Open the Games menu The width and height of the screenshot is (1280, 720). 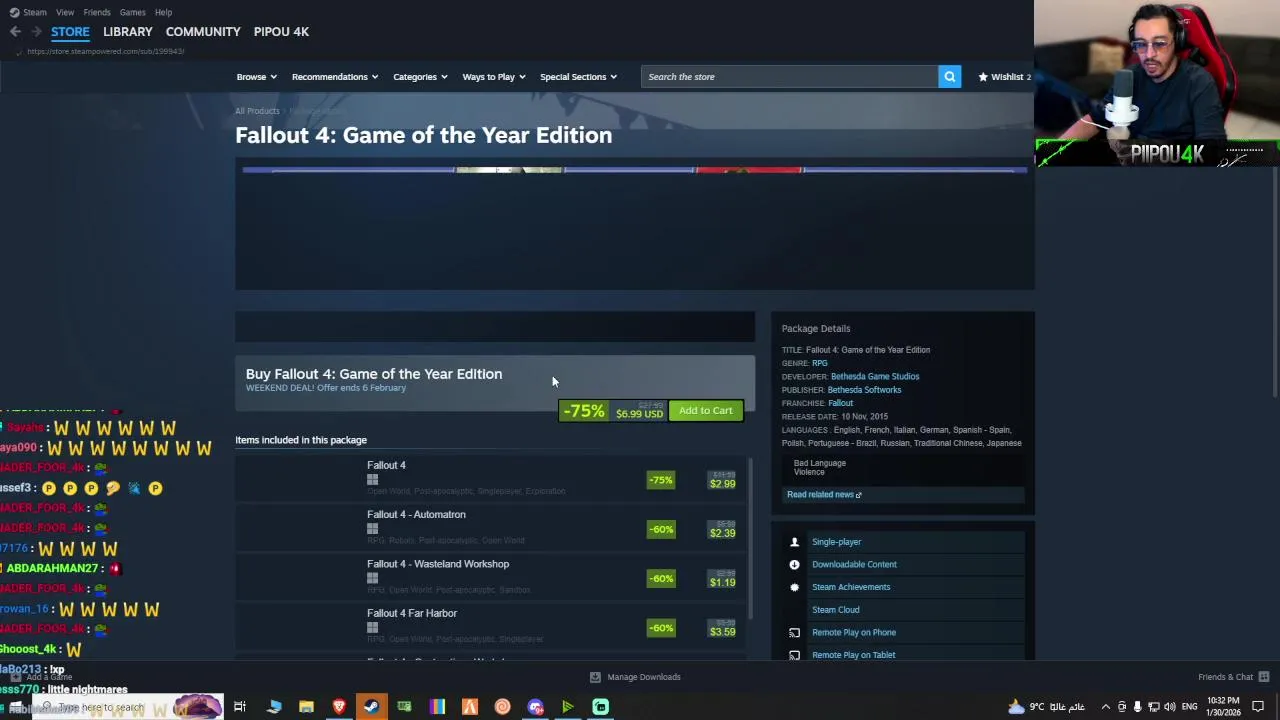pyautogui.click(x=132, y=12)
